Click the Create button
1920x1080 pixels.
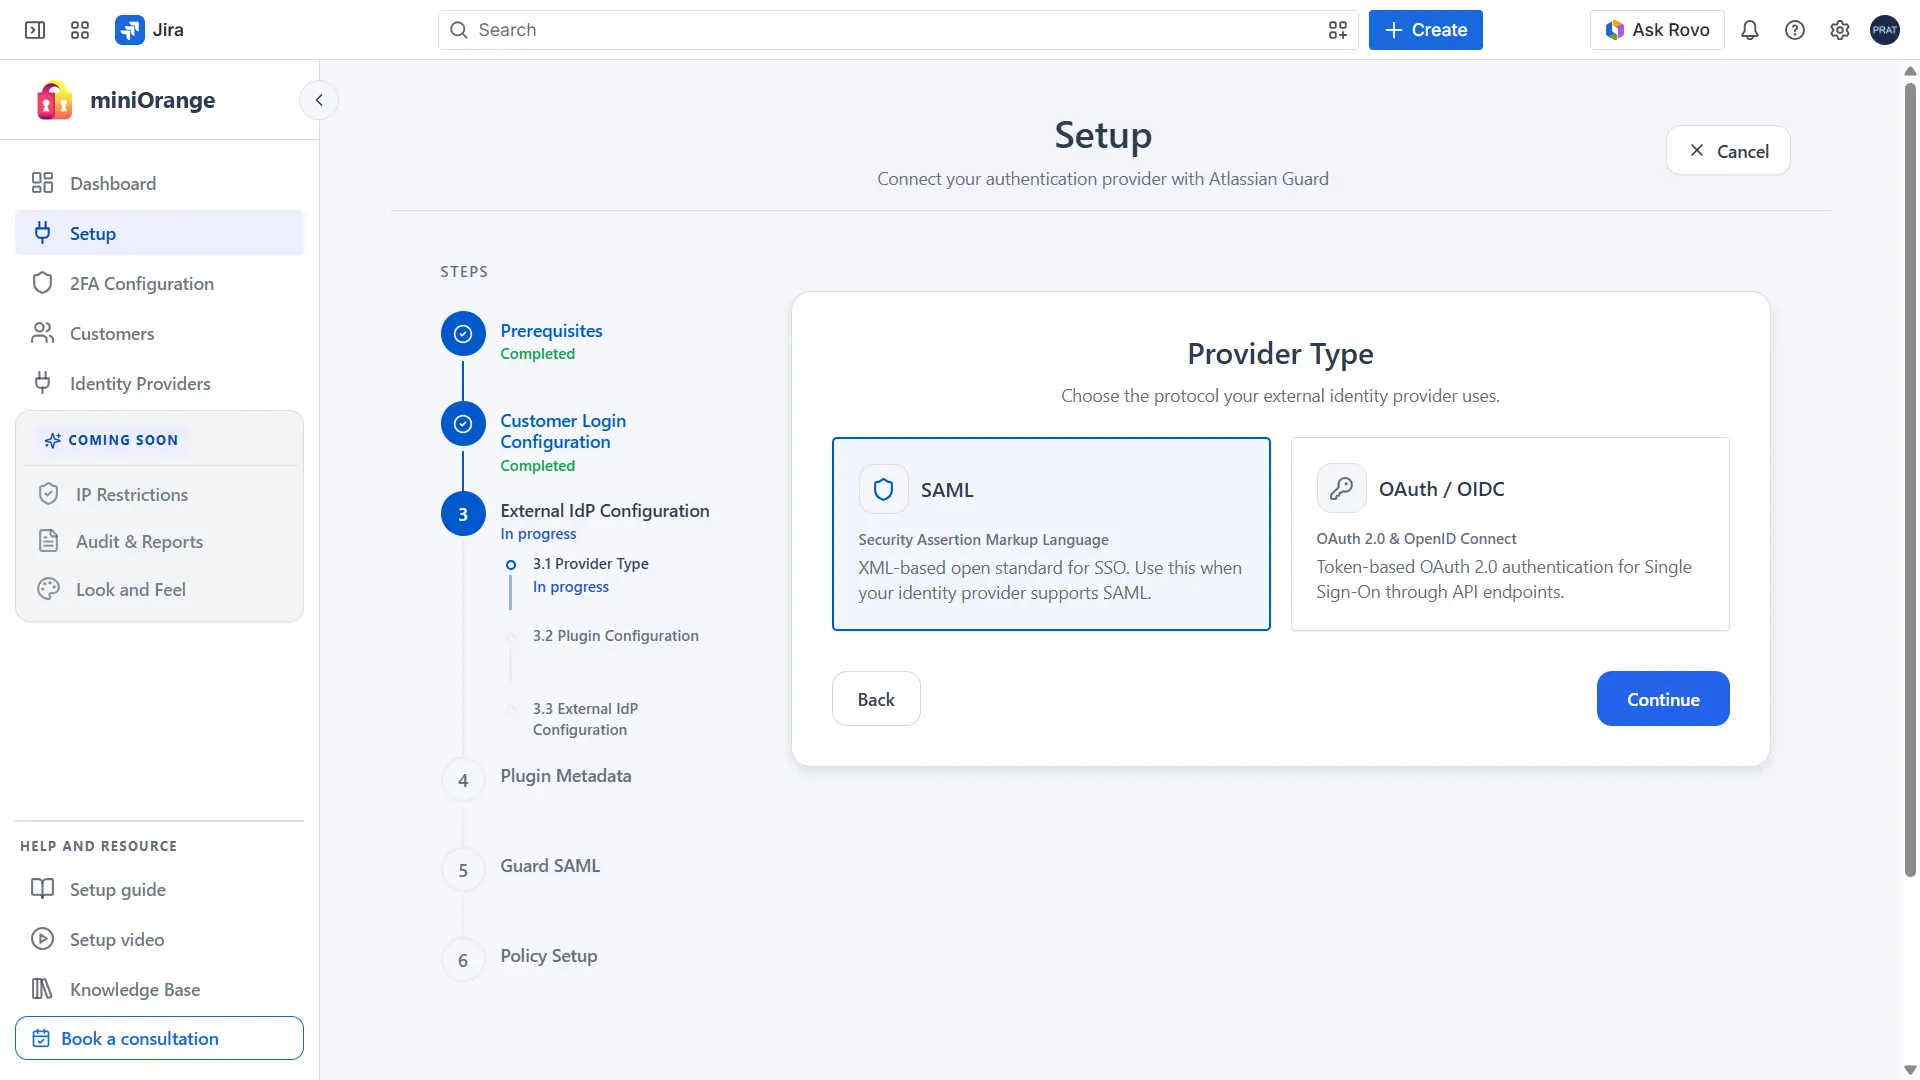click(1425, 30)
